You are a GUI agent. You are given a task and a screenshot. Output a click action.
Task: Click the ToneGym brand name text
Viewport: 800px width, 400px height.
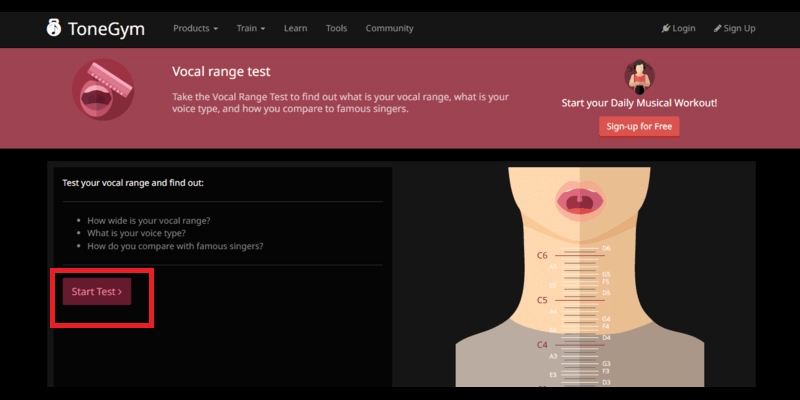click(x=106, y=28)
